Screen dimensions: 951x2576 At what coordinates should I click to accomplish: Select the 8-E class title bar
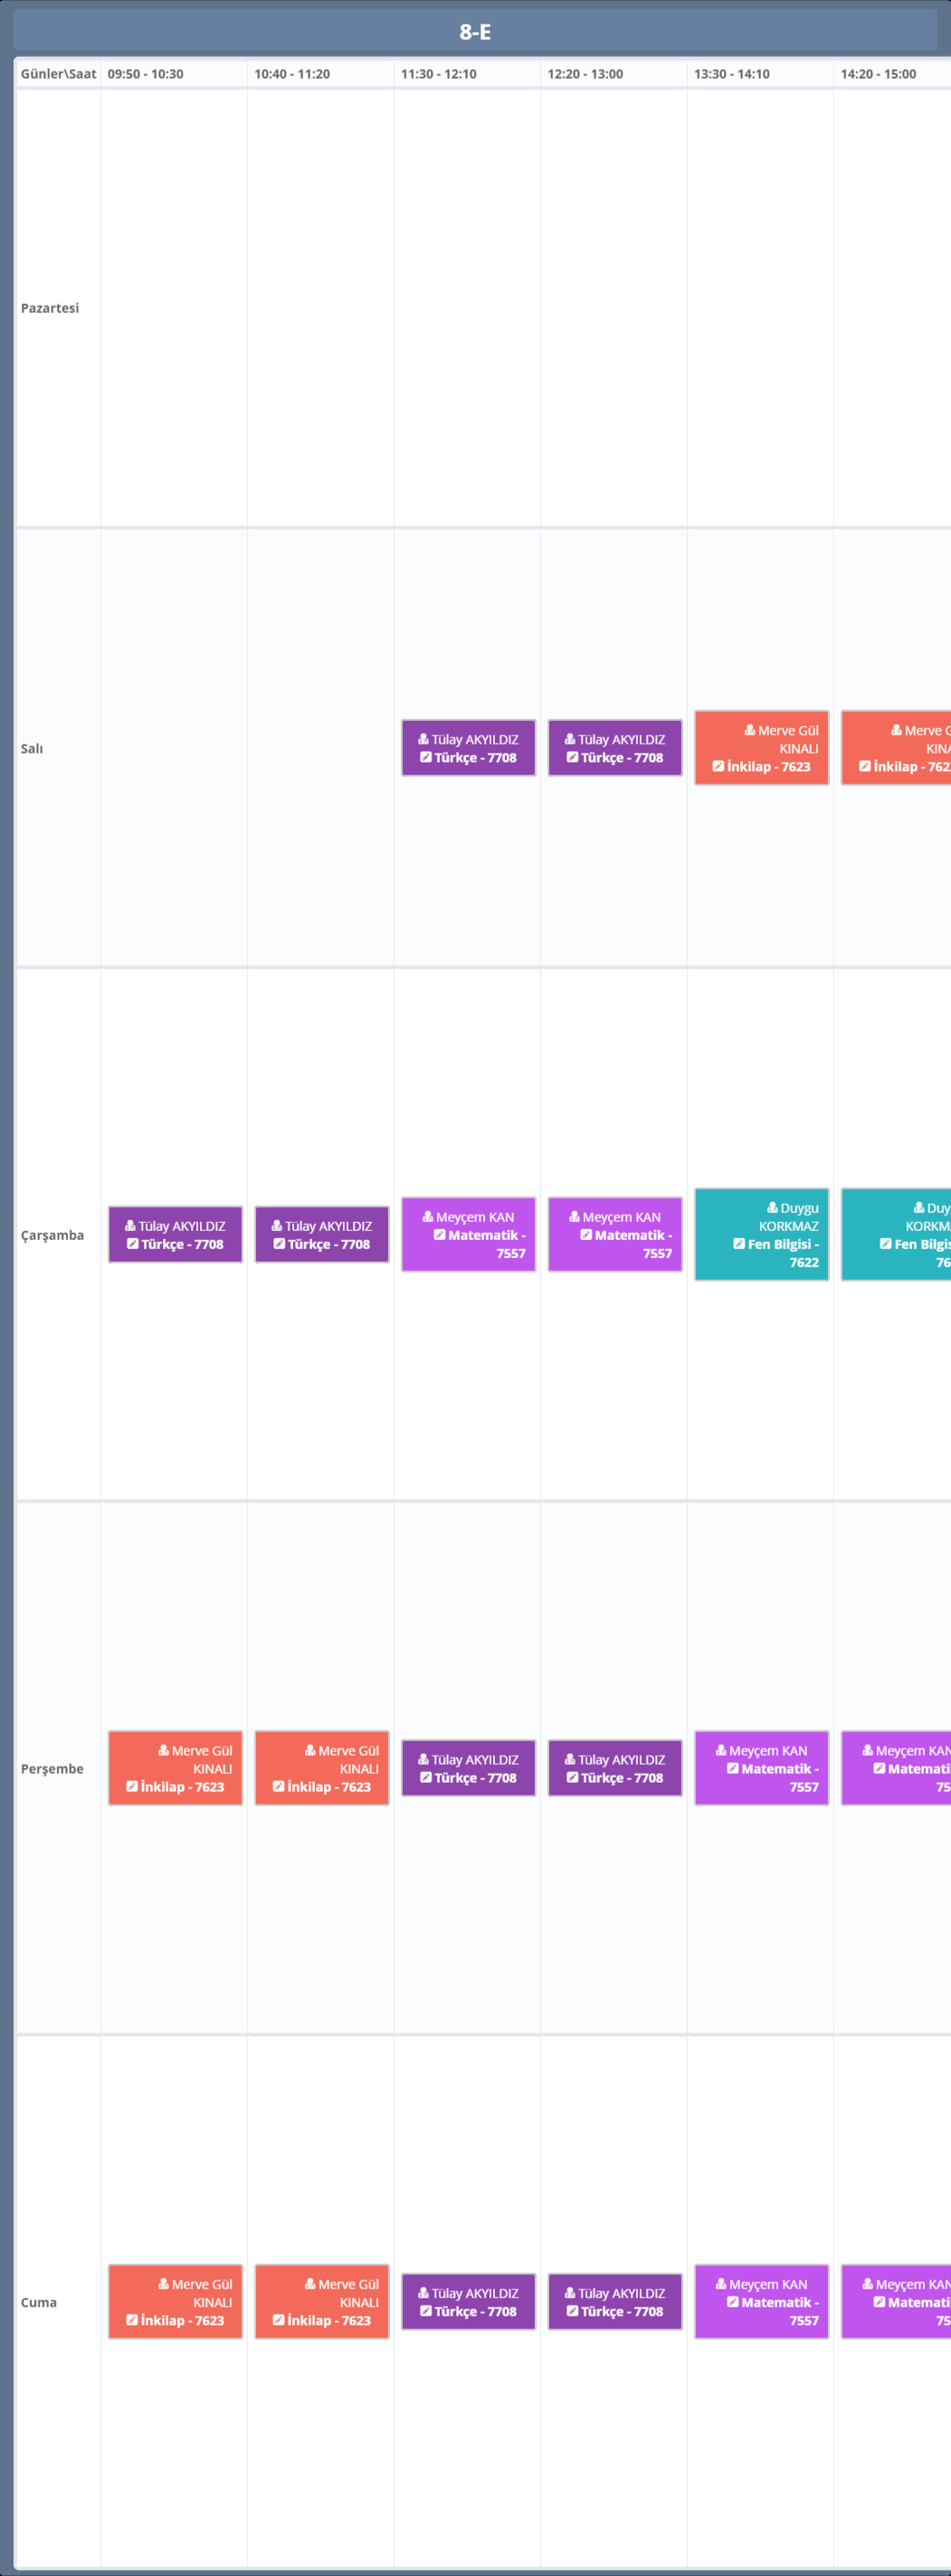pos(475,32)
